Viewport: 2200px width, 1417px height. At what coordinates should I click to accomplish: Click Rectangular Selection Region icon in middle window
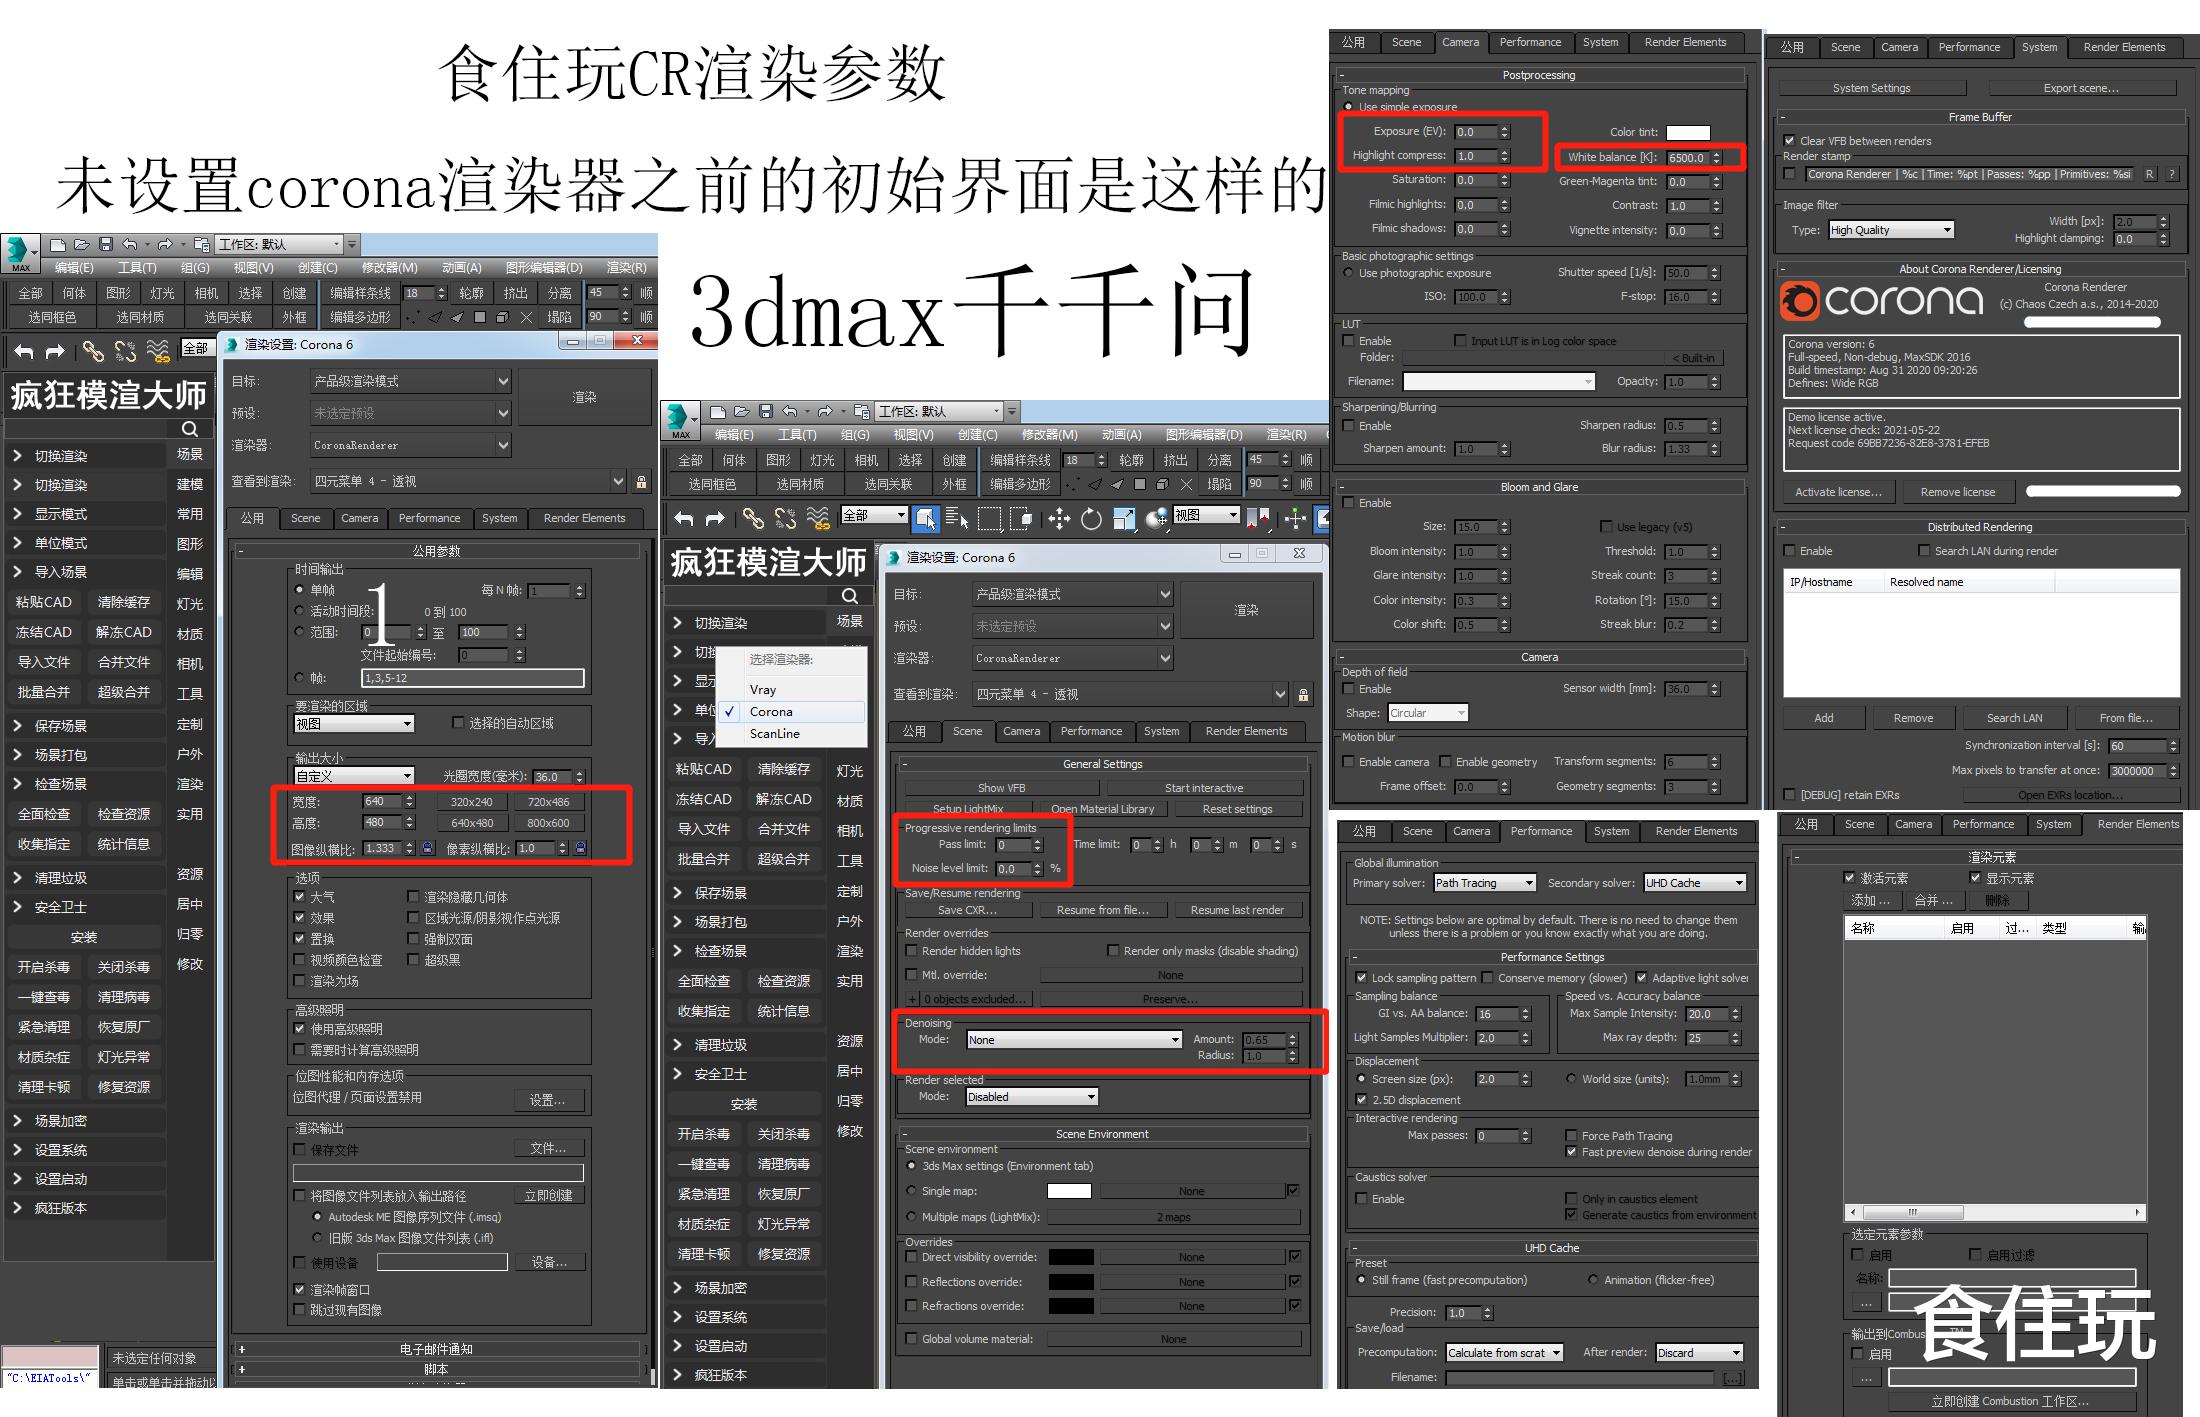coord(989,518)
